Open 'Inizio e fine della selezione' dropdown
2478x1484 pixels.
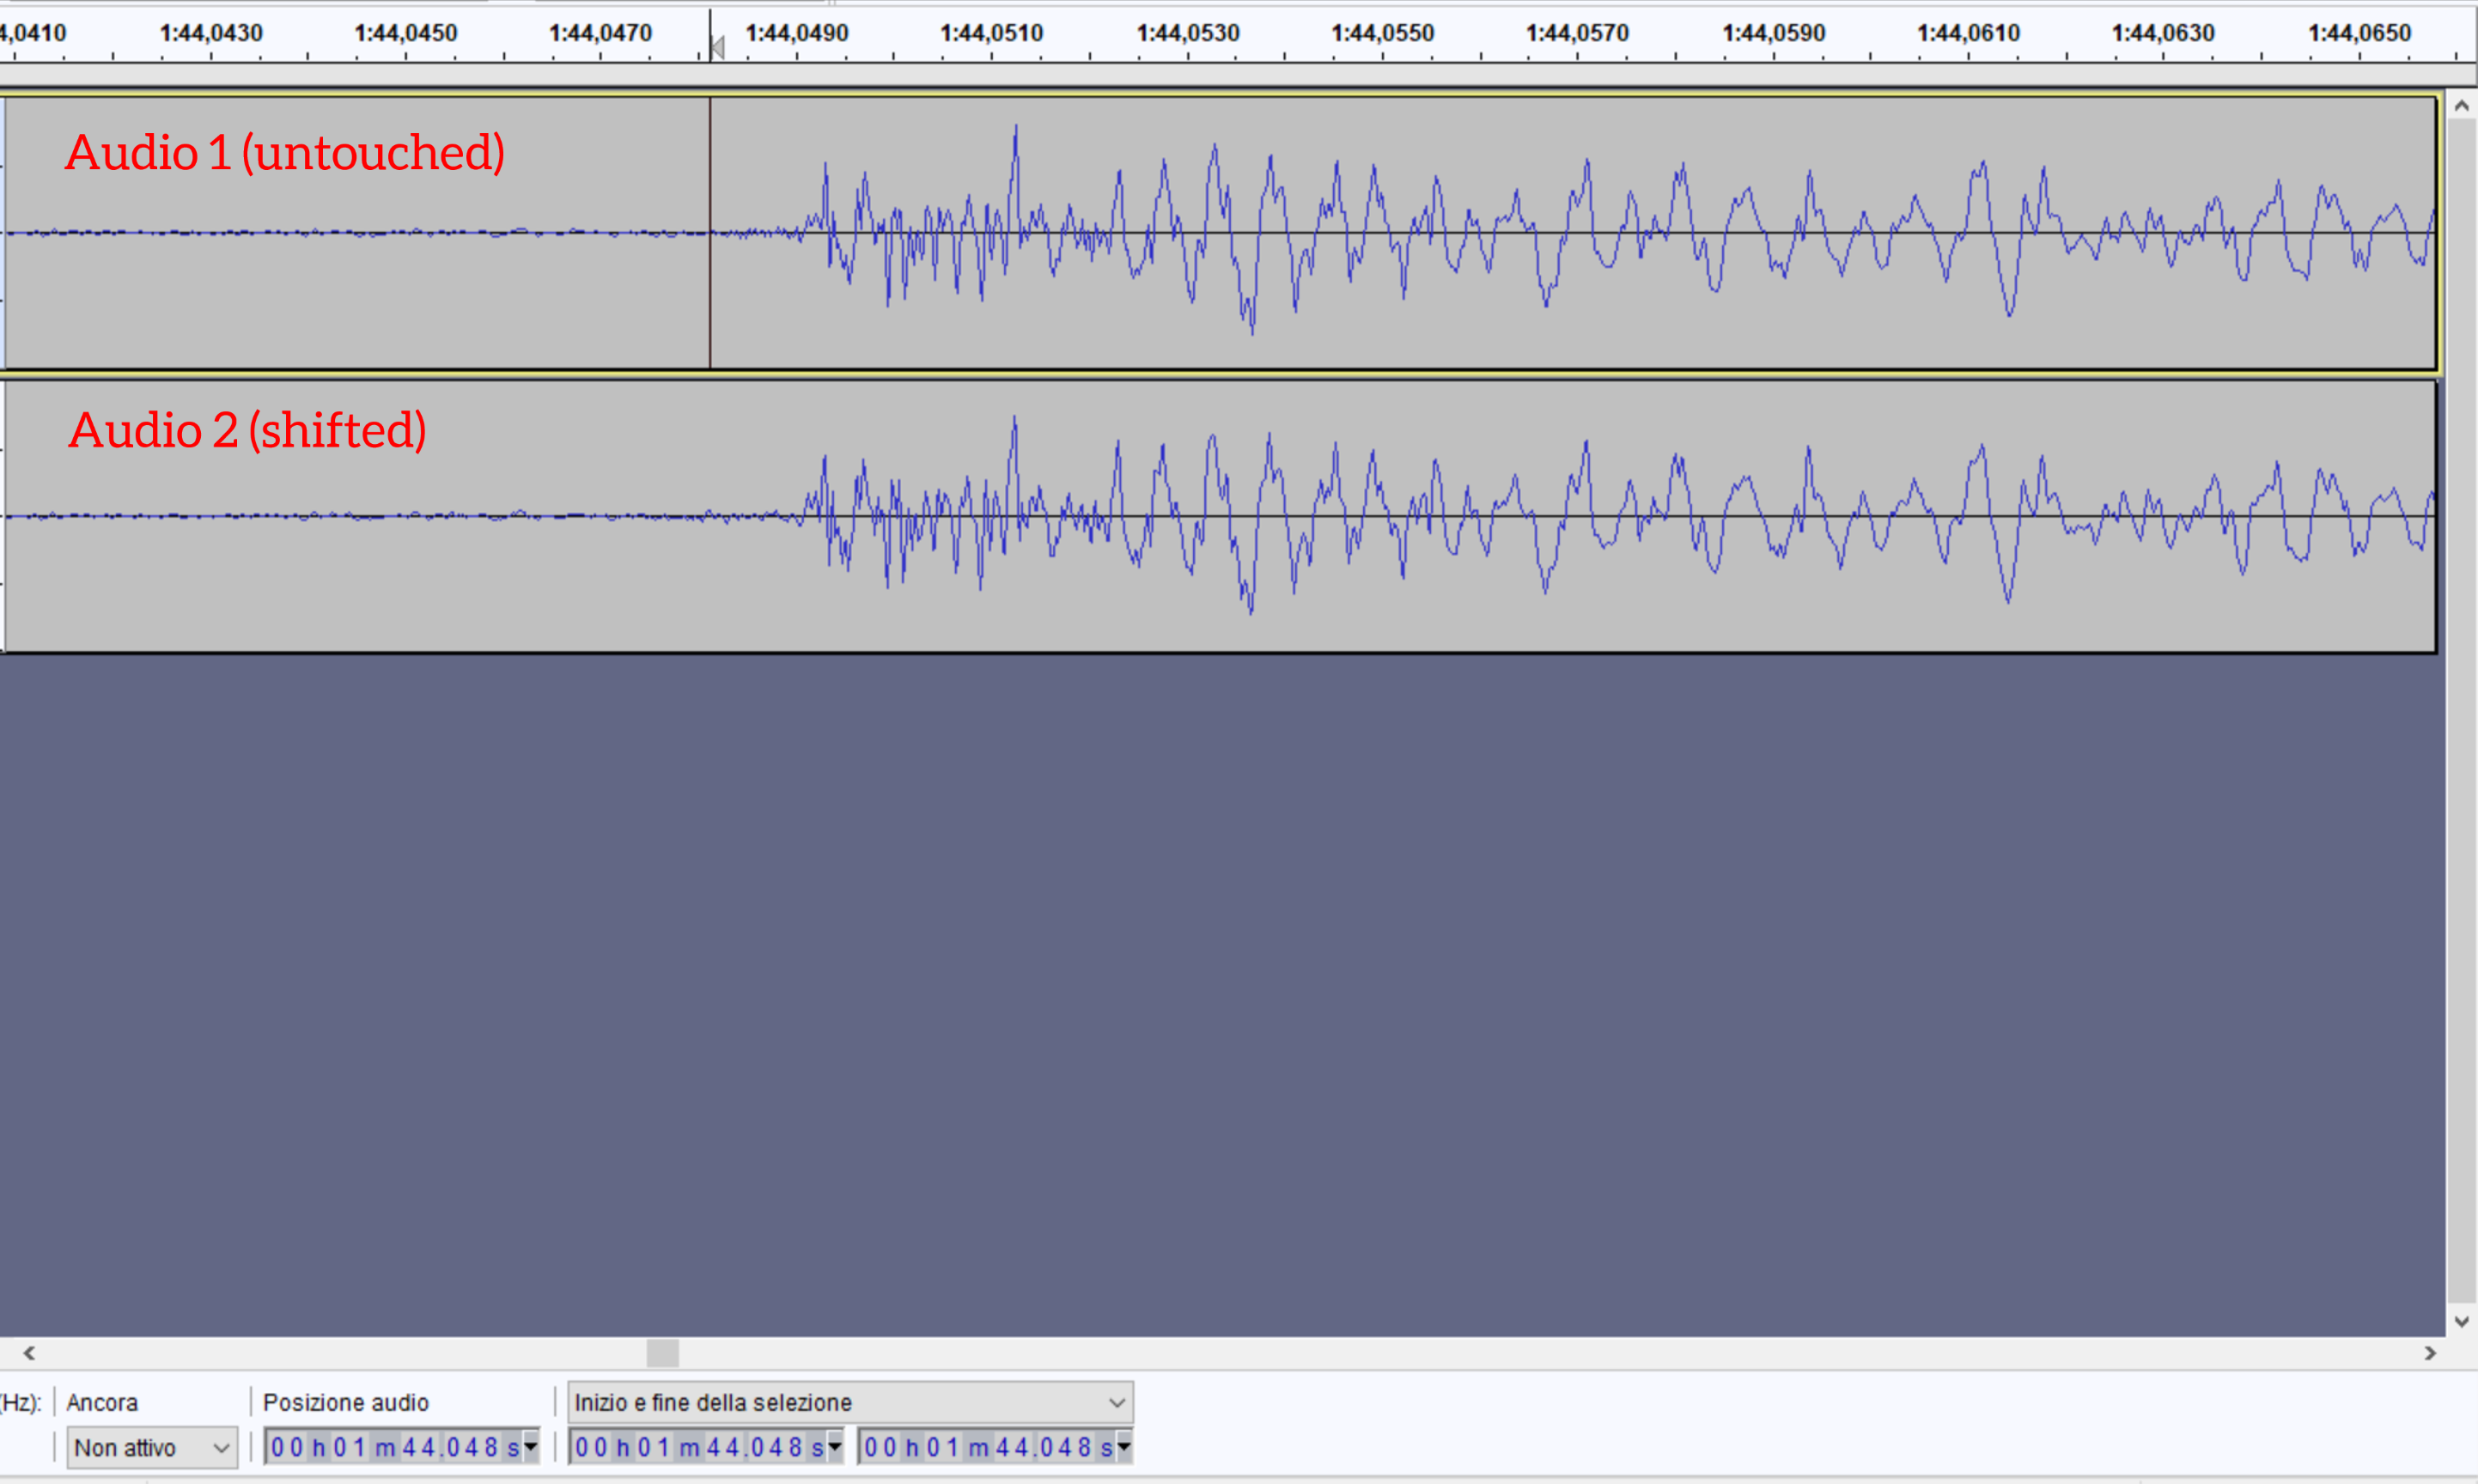pyautogui.click(x=850, y=1402)
